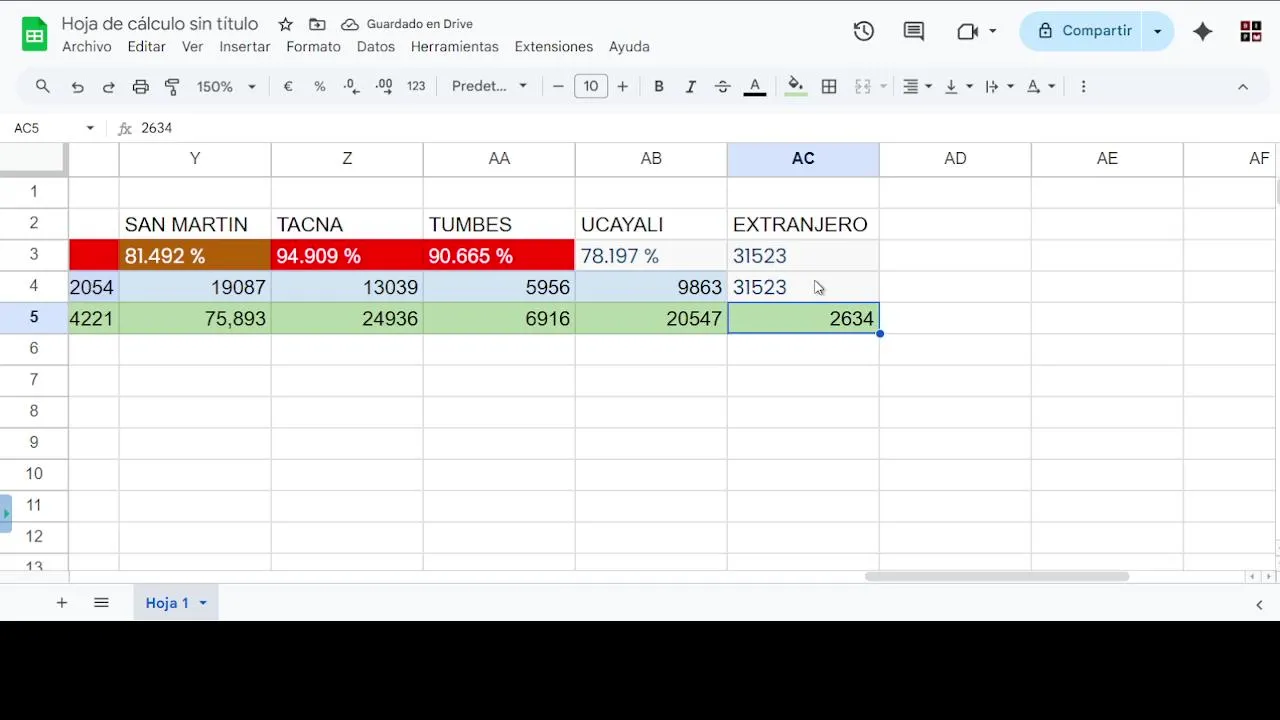Click the search menus magnifier icon
This screenshot has width=1280, height=720.
[x=43, y=87]
